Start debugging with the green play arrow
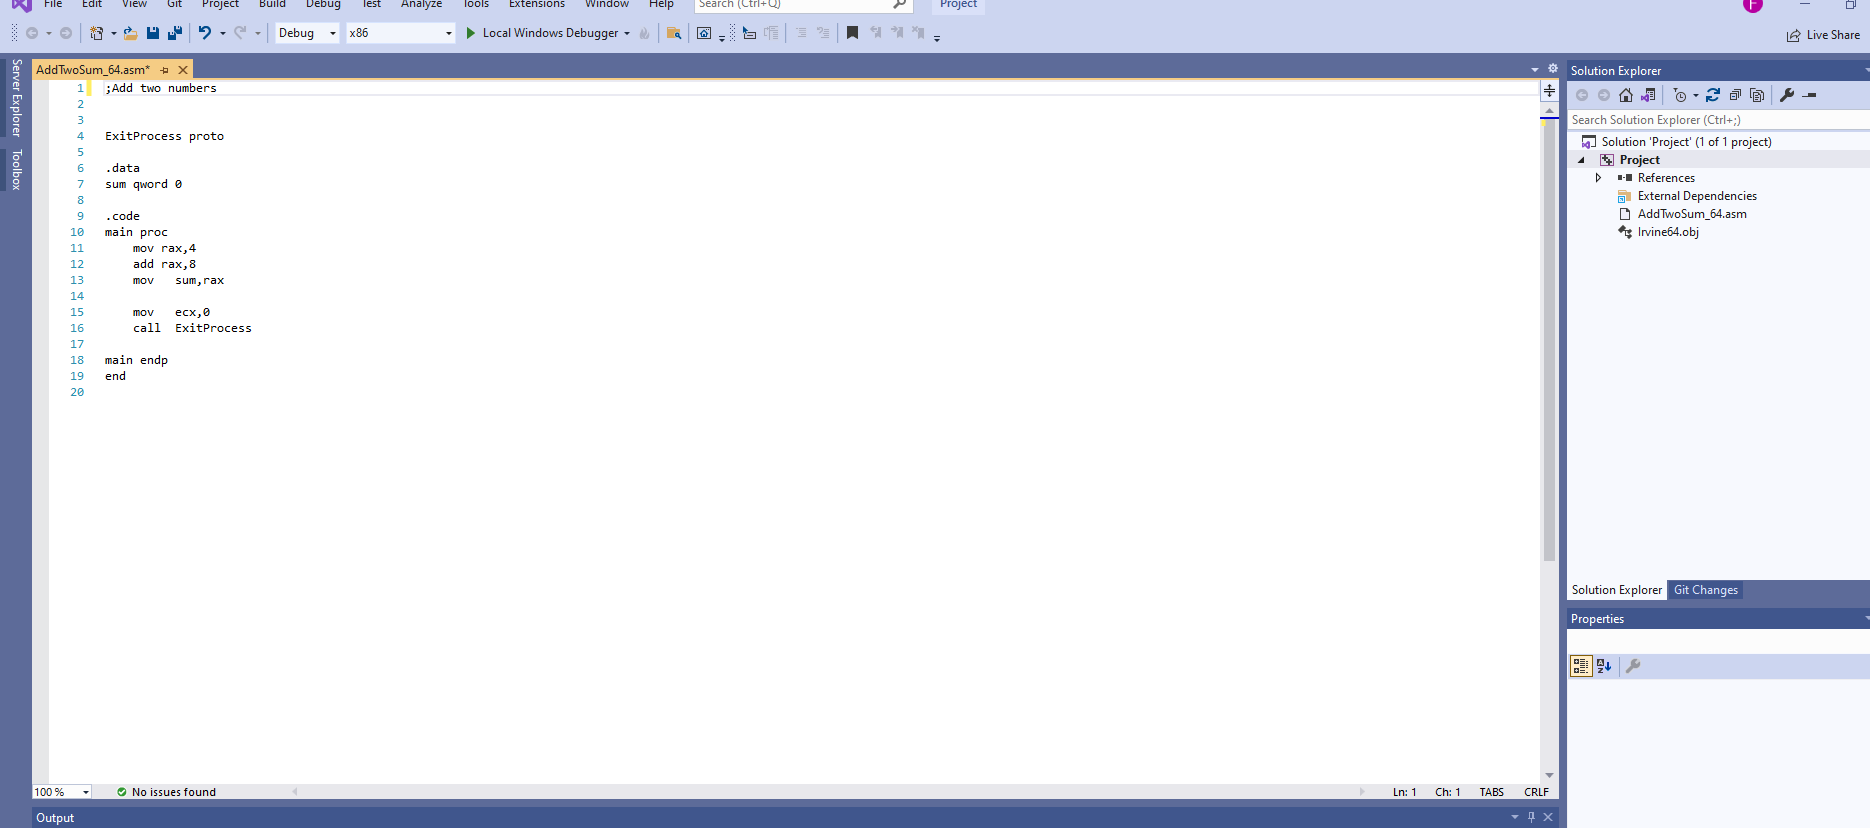 470,33
